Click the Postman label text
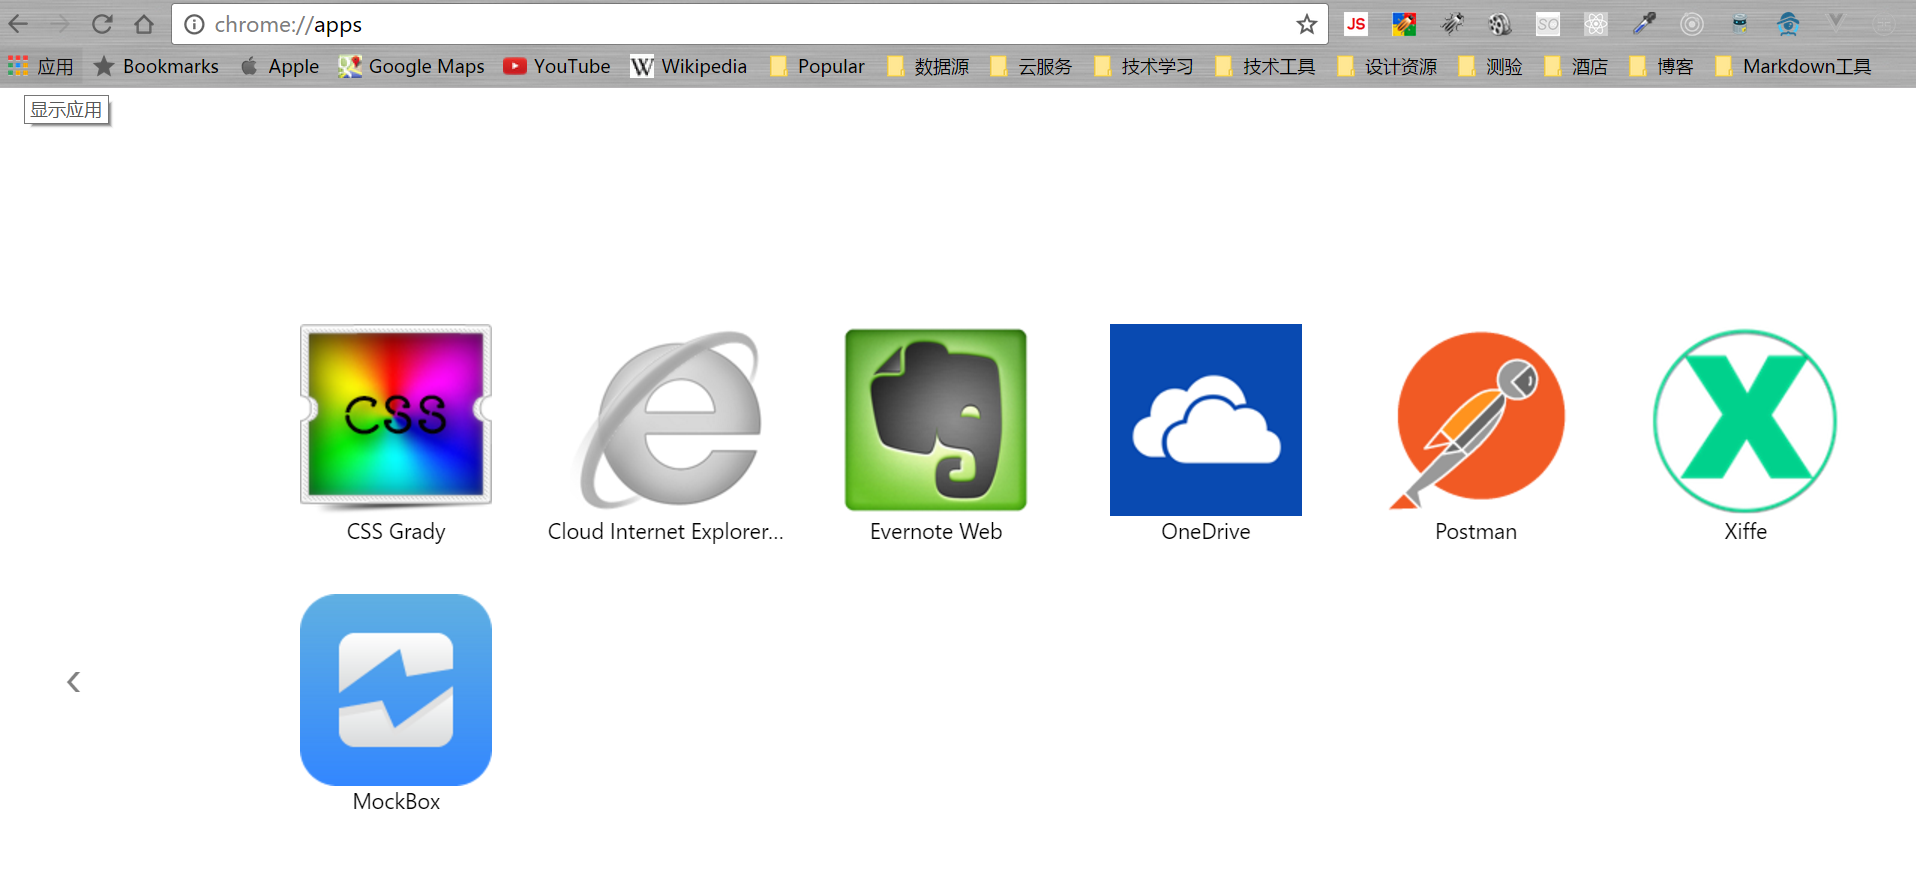This screenshot has height=886, width=1916. click(1476, 532)
